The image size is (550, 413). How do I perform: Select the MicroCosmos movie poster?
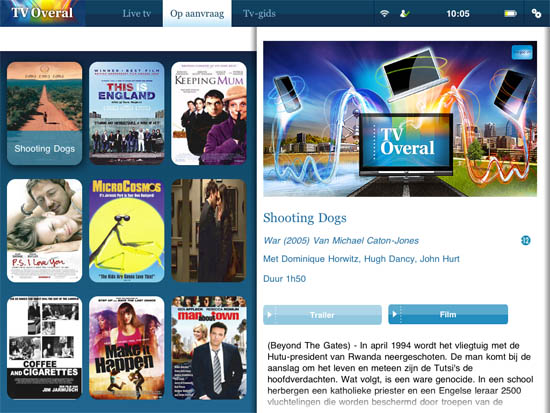127,231
